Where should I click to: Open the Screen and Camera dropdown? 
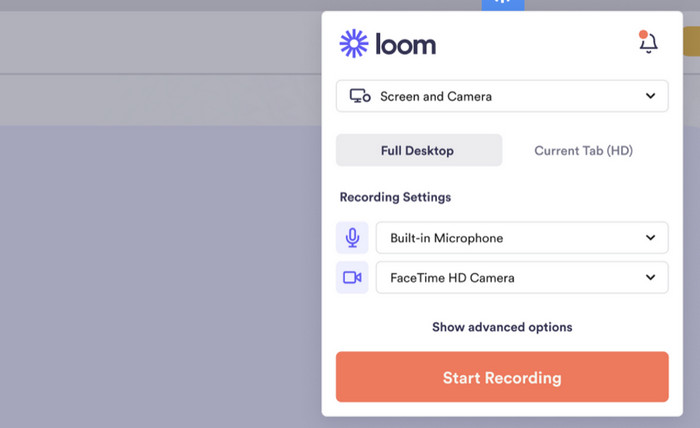pyautogui.click(x=502, y=96)
